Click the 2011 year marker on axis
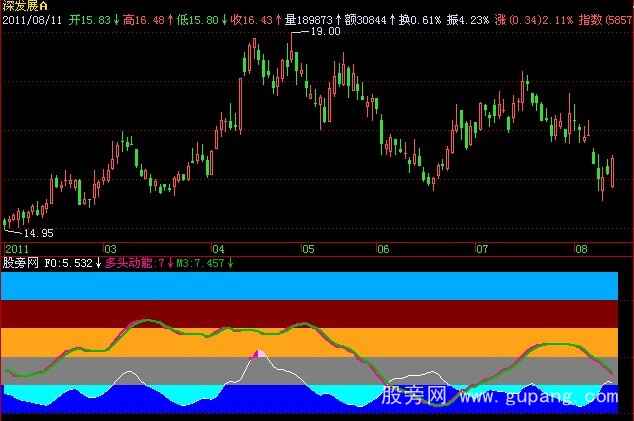The image size is (634, 421). pyautogui.click(x=17, y=248)
